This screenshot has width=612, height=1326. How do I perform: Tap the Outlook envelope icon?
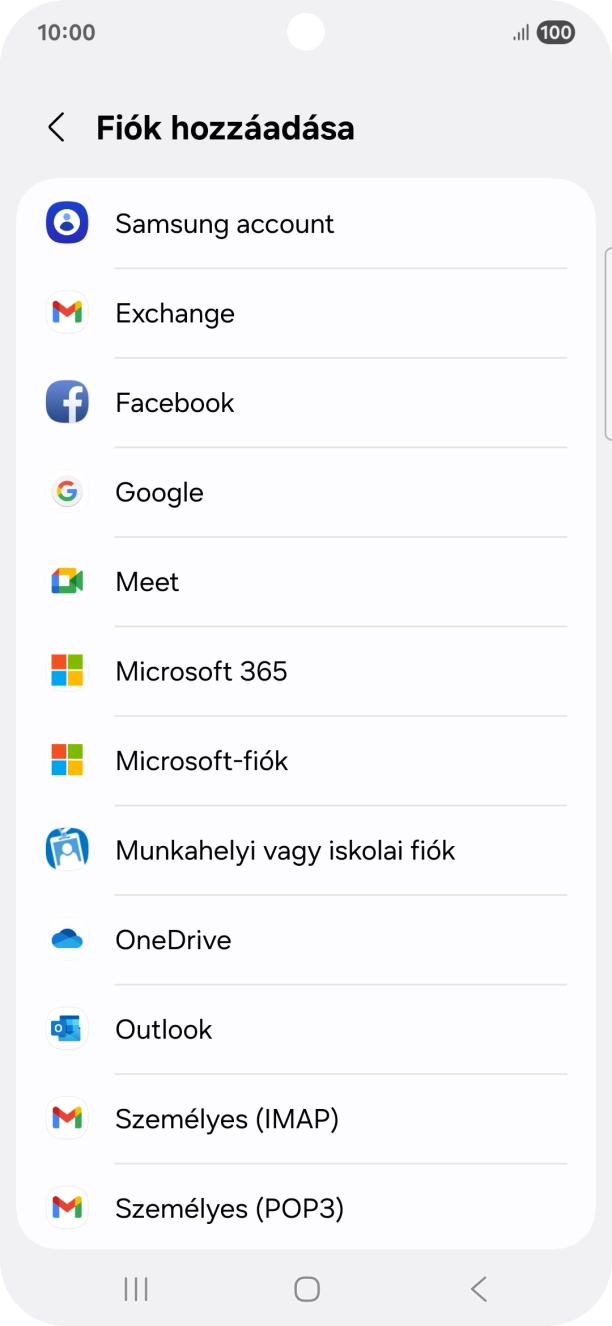tap(67, 1029)
